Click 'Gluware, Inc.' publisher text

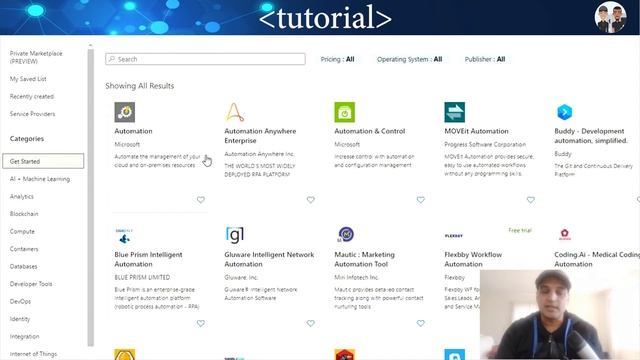241,278
